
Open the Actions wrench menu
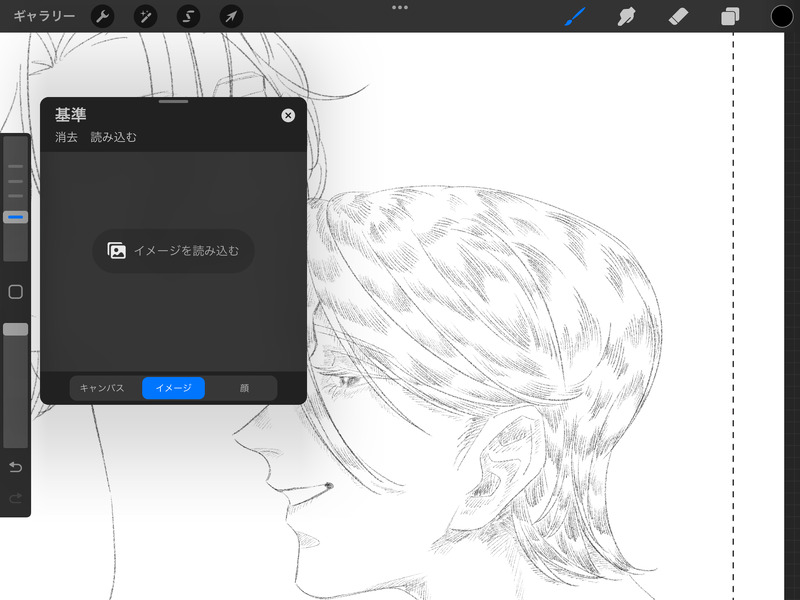(103, 16)
